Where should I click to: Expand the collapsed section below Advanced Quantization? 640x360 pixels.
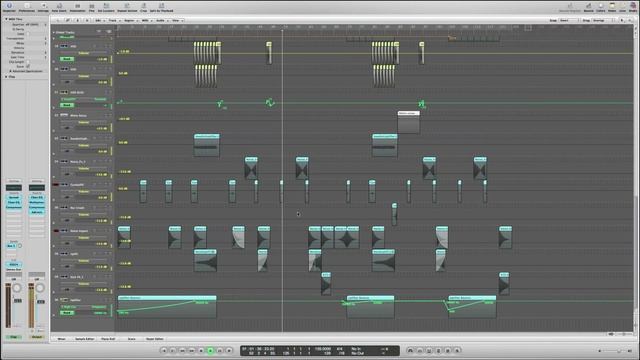point(6,76)
